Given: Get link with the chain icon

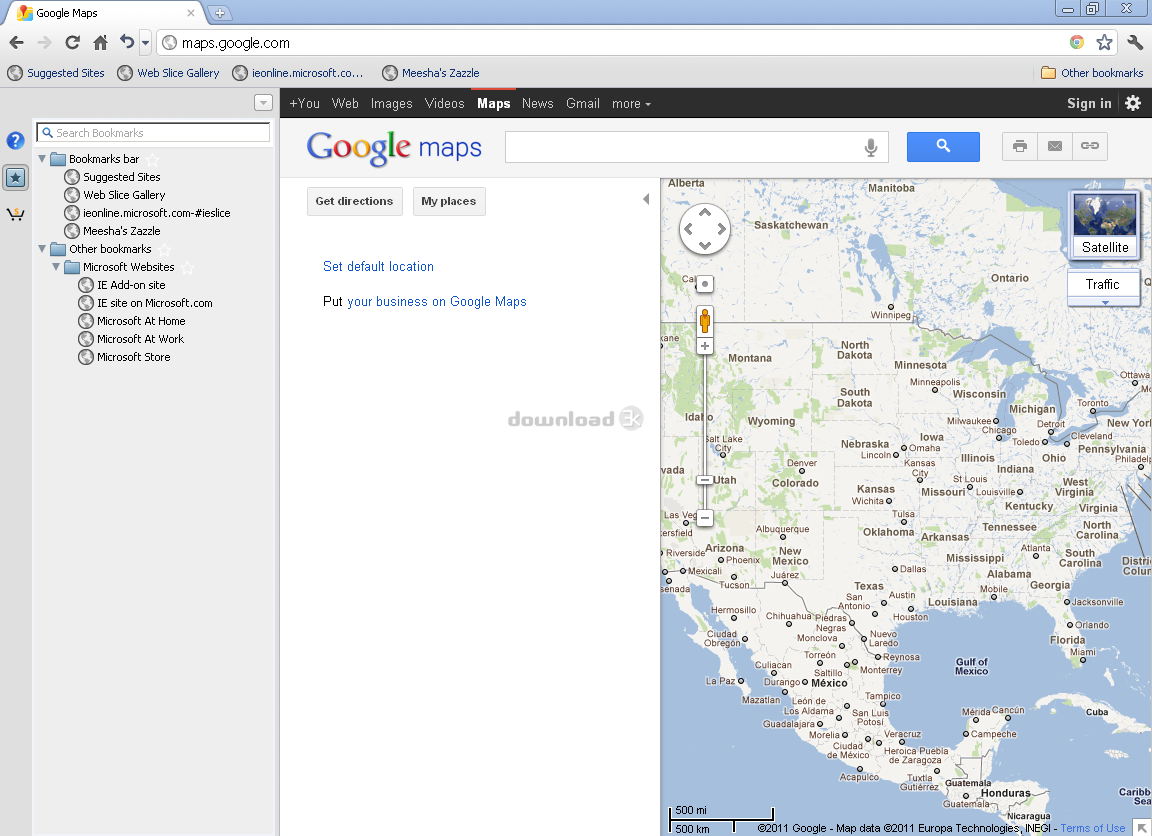Looking at the screenshot, I should (x=1090, y=146).
